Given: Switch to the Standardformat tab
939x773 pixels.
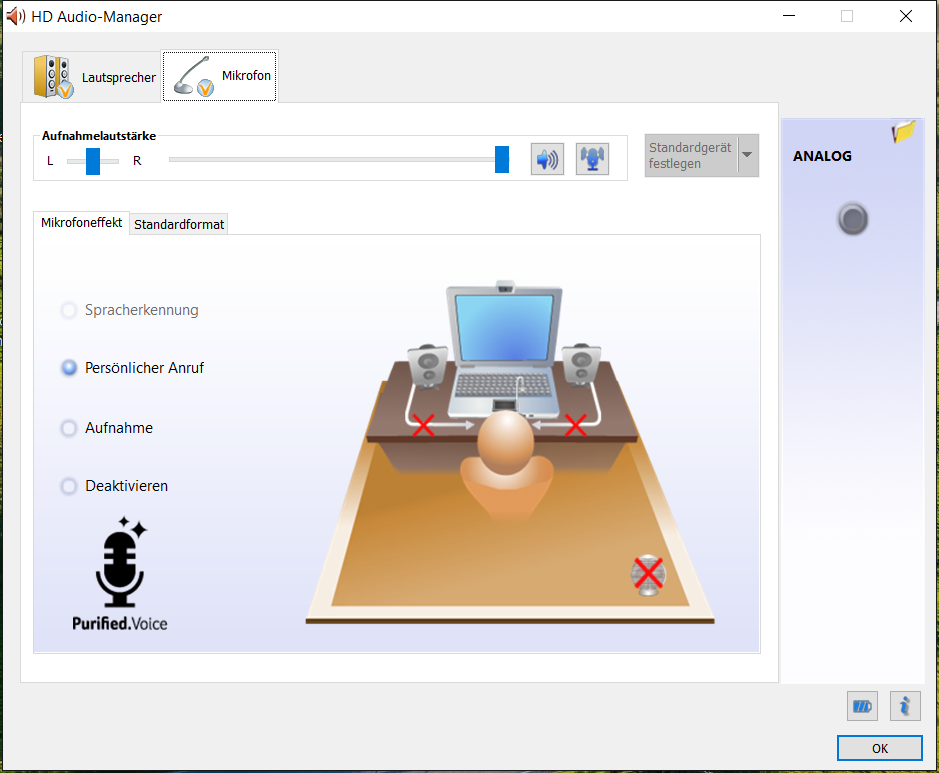Looking at the screenshot, I should pyautogui.click(x=179, y=224).
